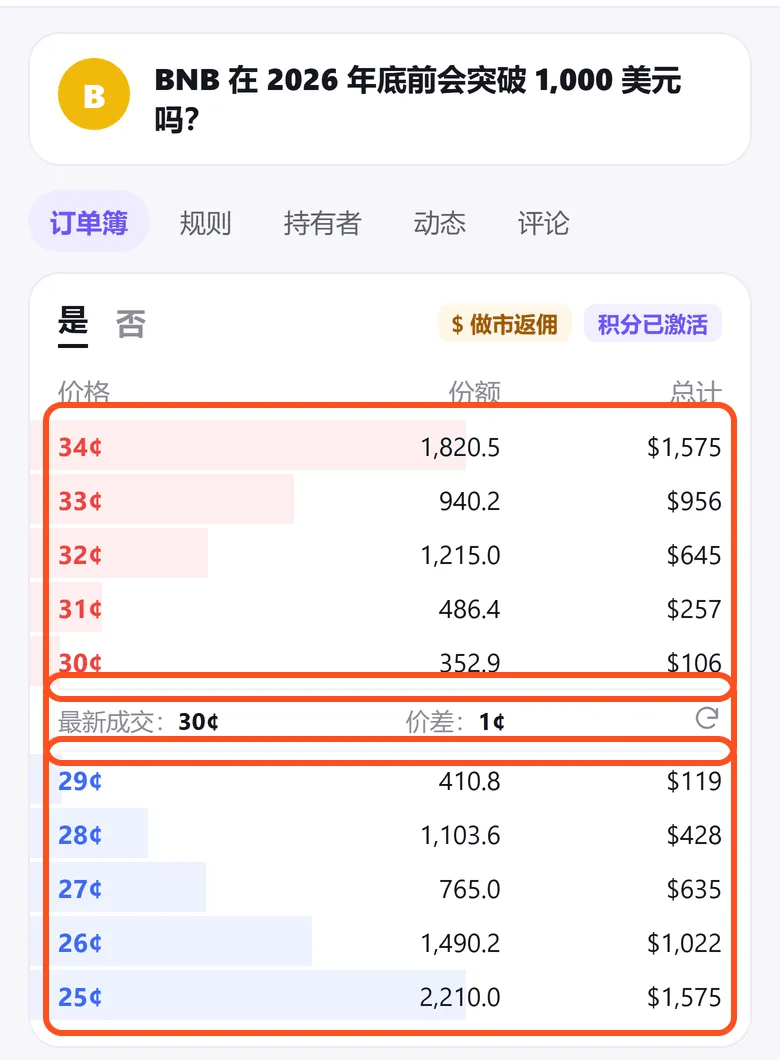Select the 26¢ bid price
The height and width of the screenshot is (1060, 780).
pos(80,943)
